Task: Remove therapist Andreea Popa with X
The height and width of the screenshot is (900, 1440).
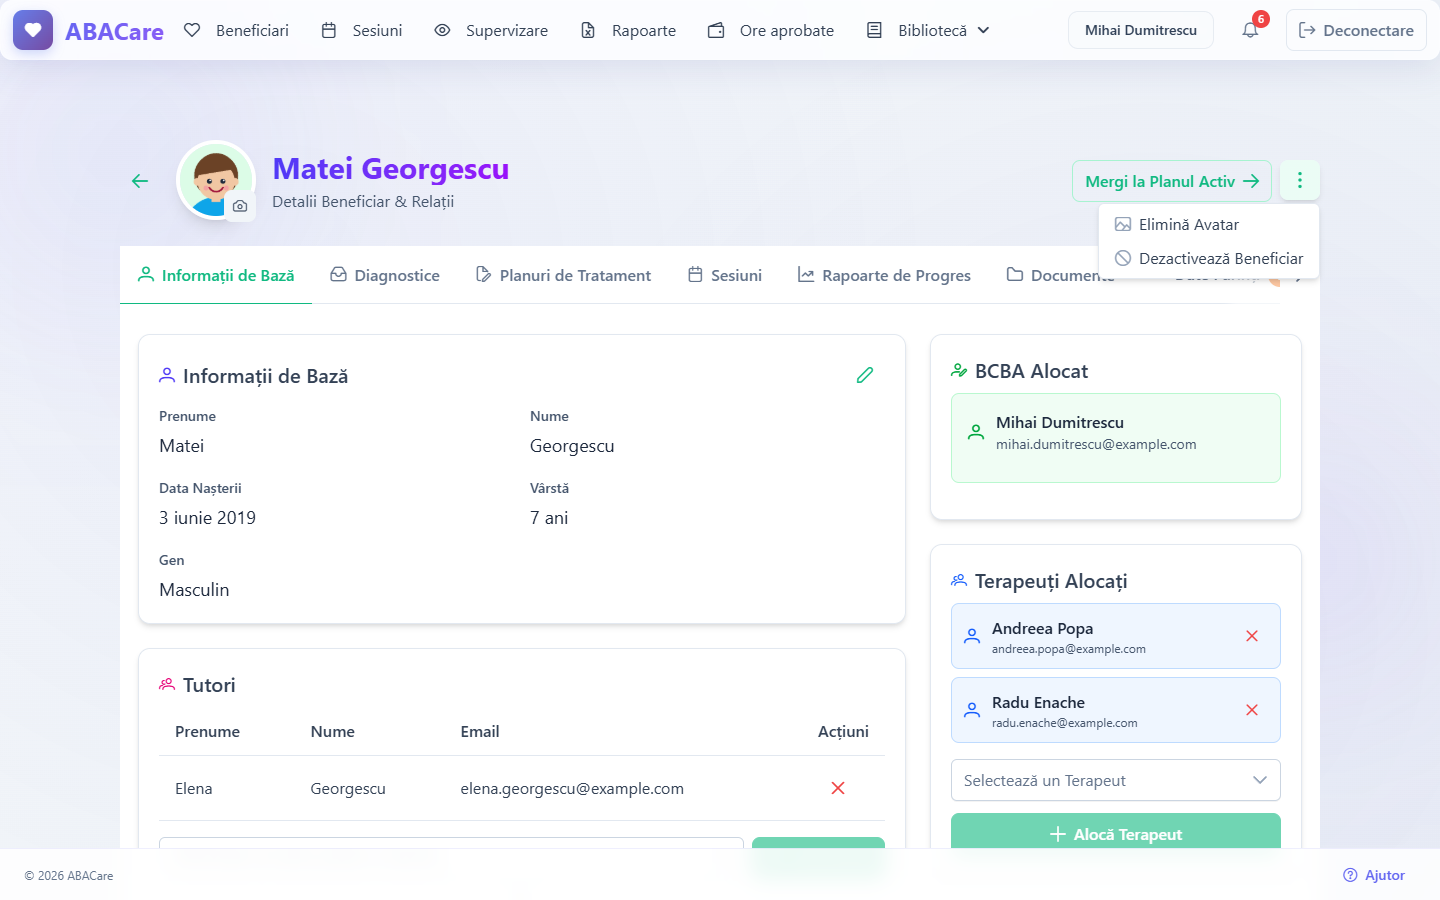Action: click(x=1252, y=636)
